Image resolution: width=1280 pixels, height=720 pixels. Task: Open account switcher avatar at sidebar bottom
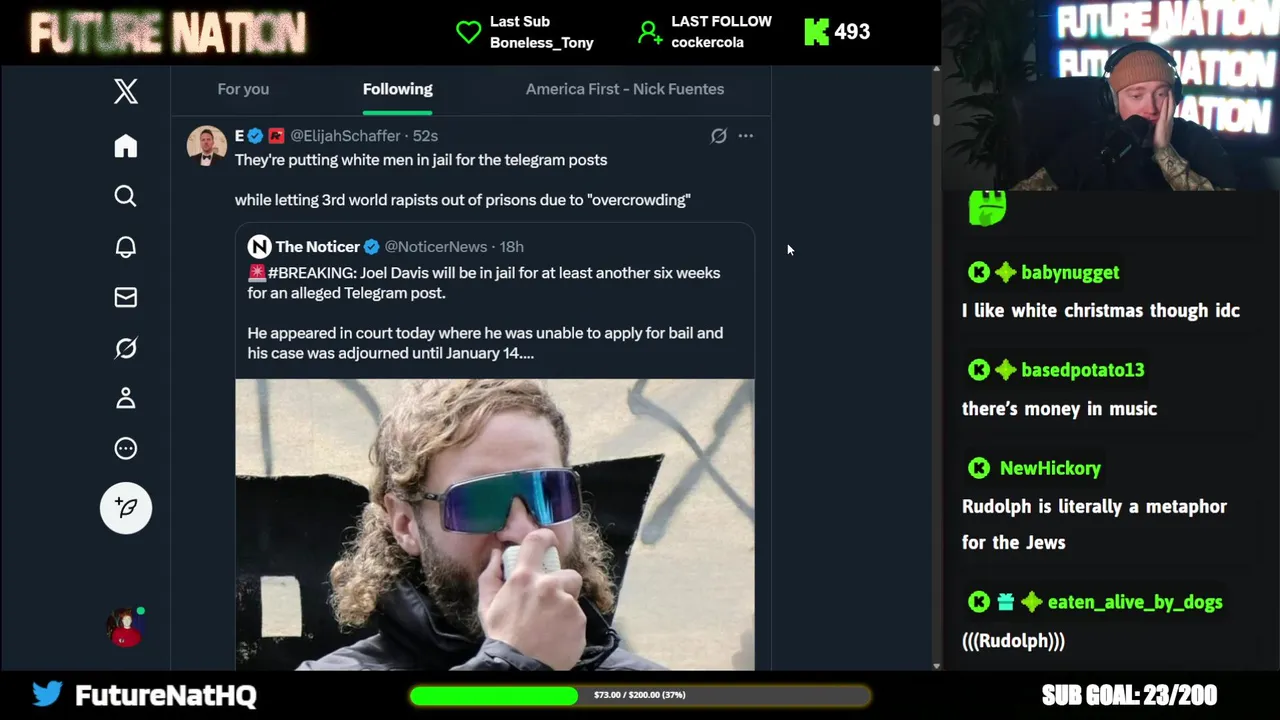tap(126, 627)
